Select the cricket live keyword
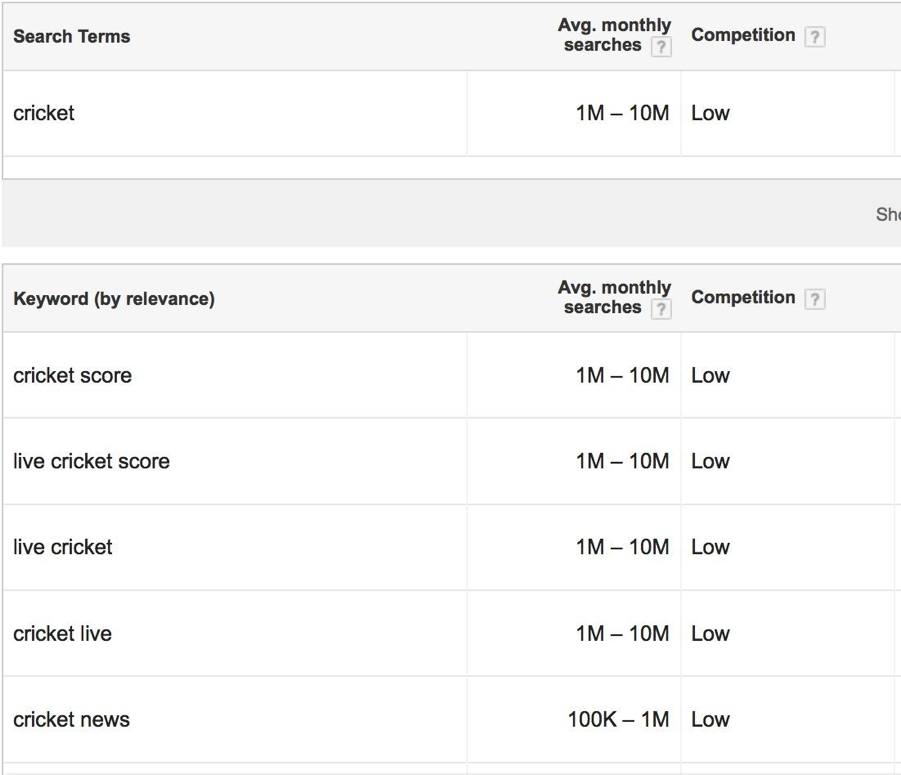The image size is (901, 775). pyautogui.click(x=62, y=633)
